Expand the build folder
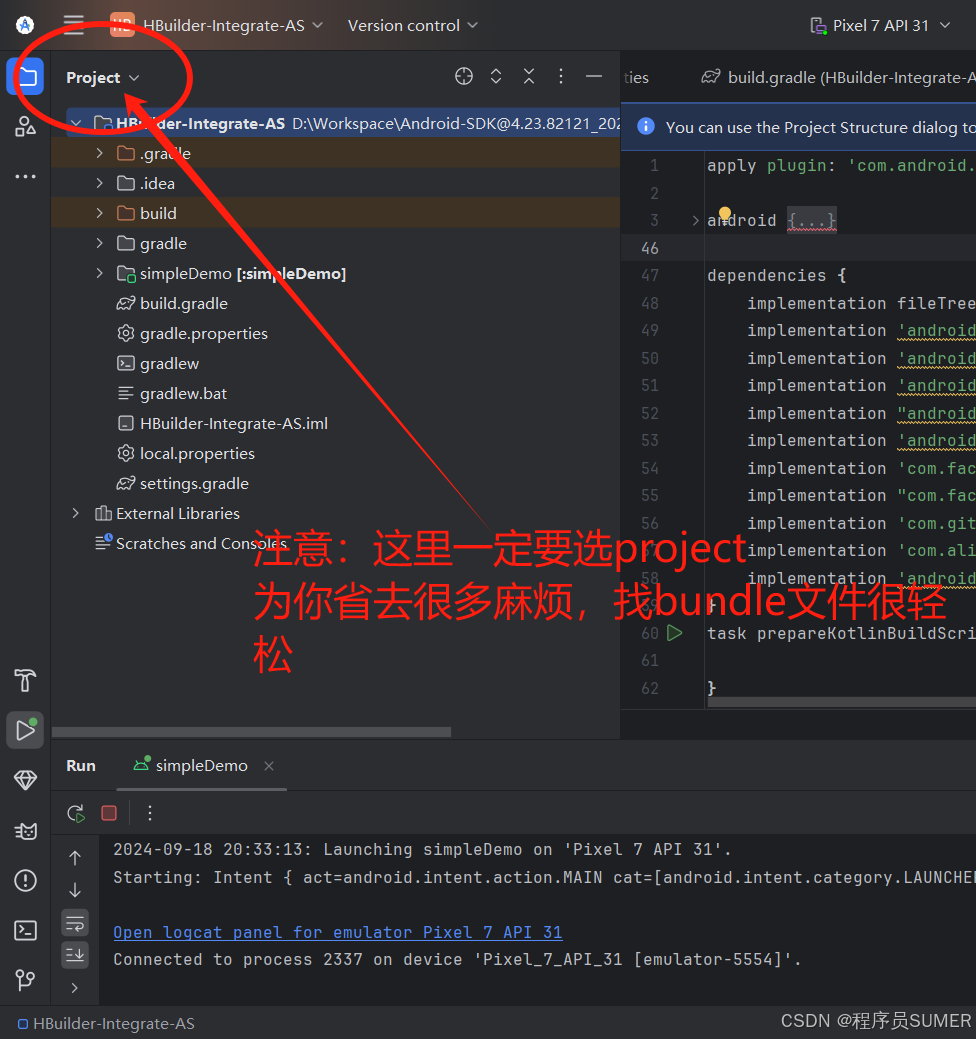 click(99, 213)
